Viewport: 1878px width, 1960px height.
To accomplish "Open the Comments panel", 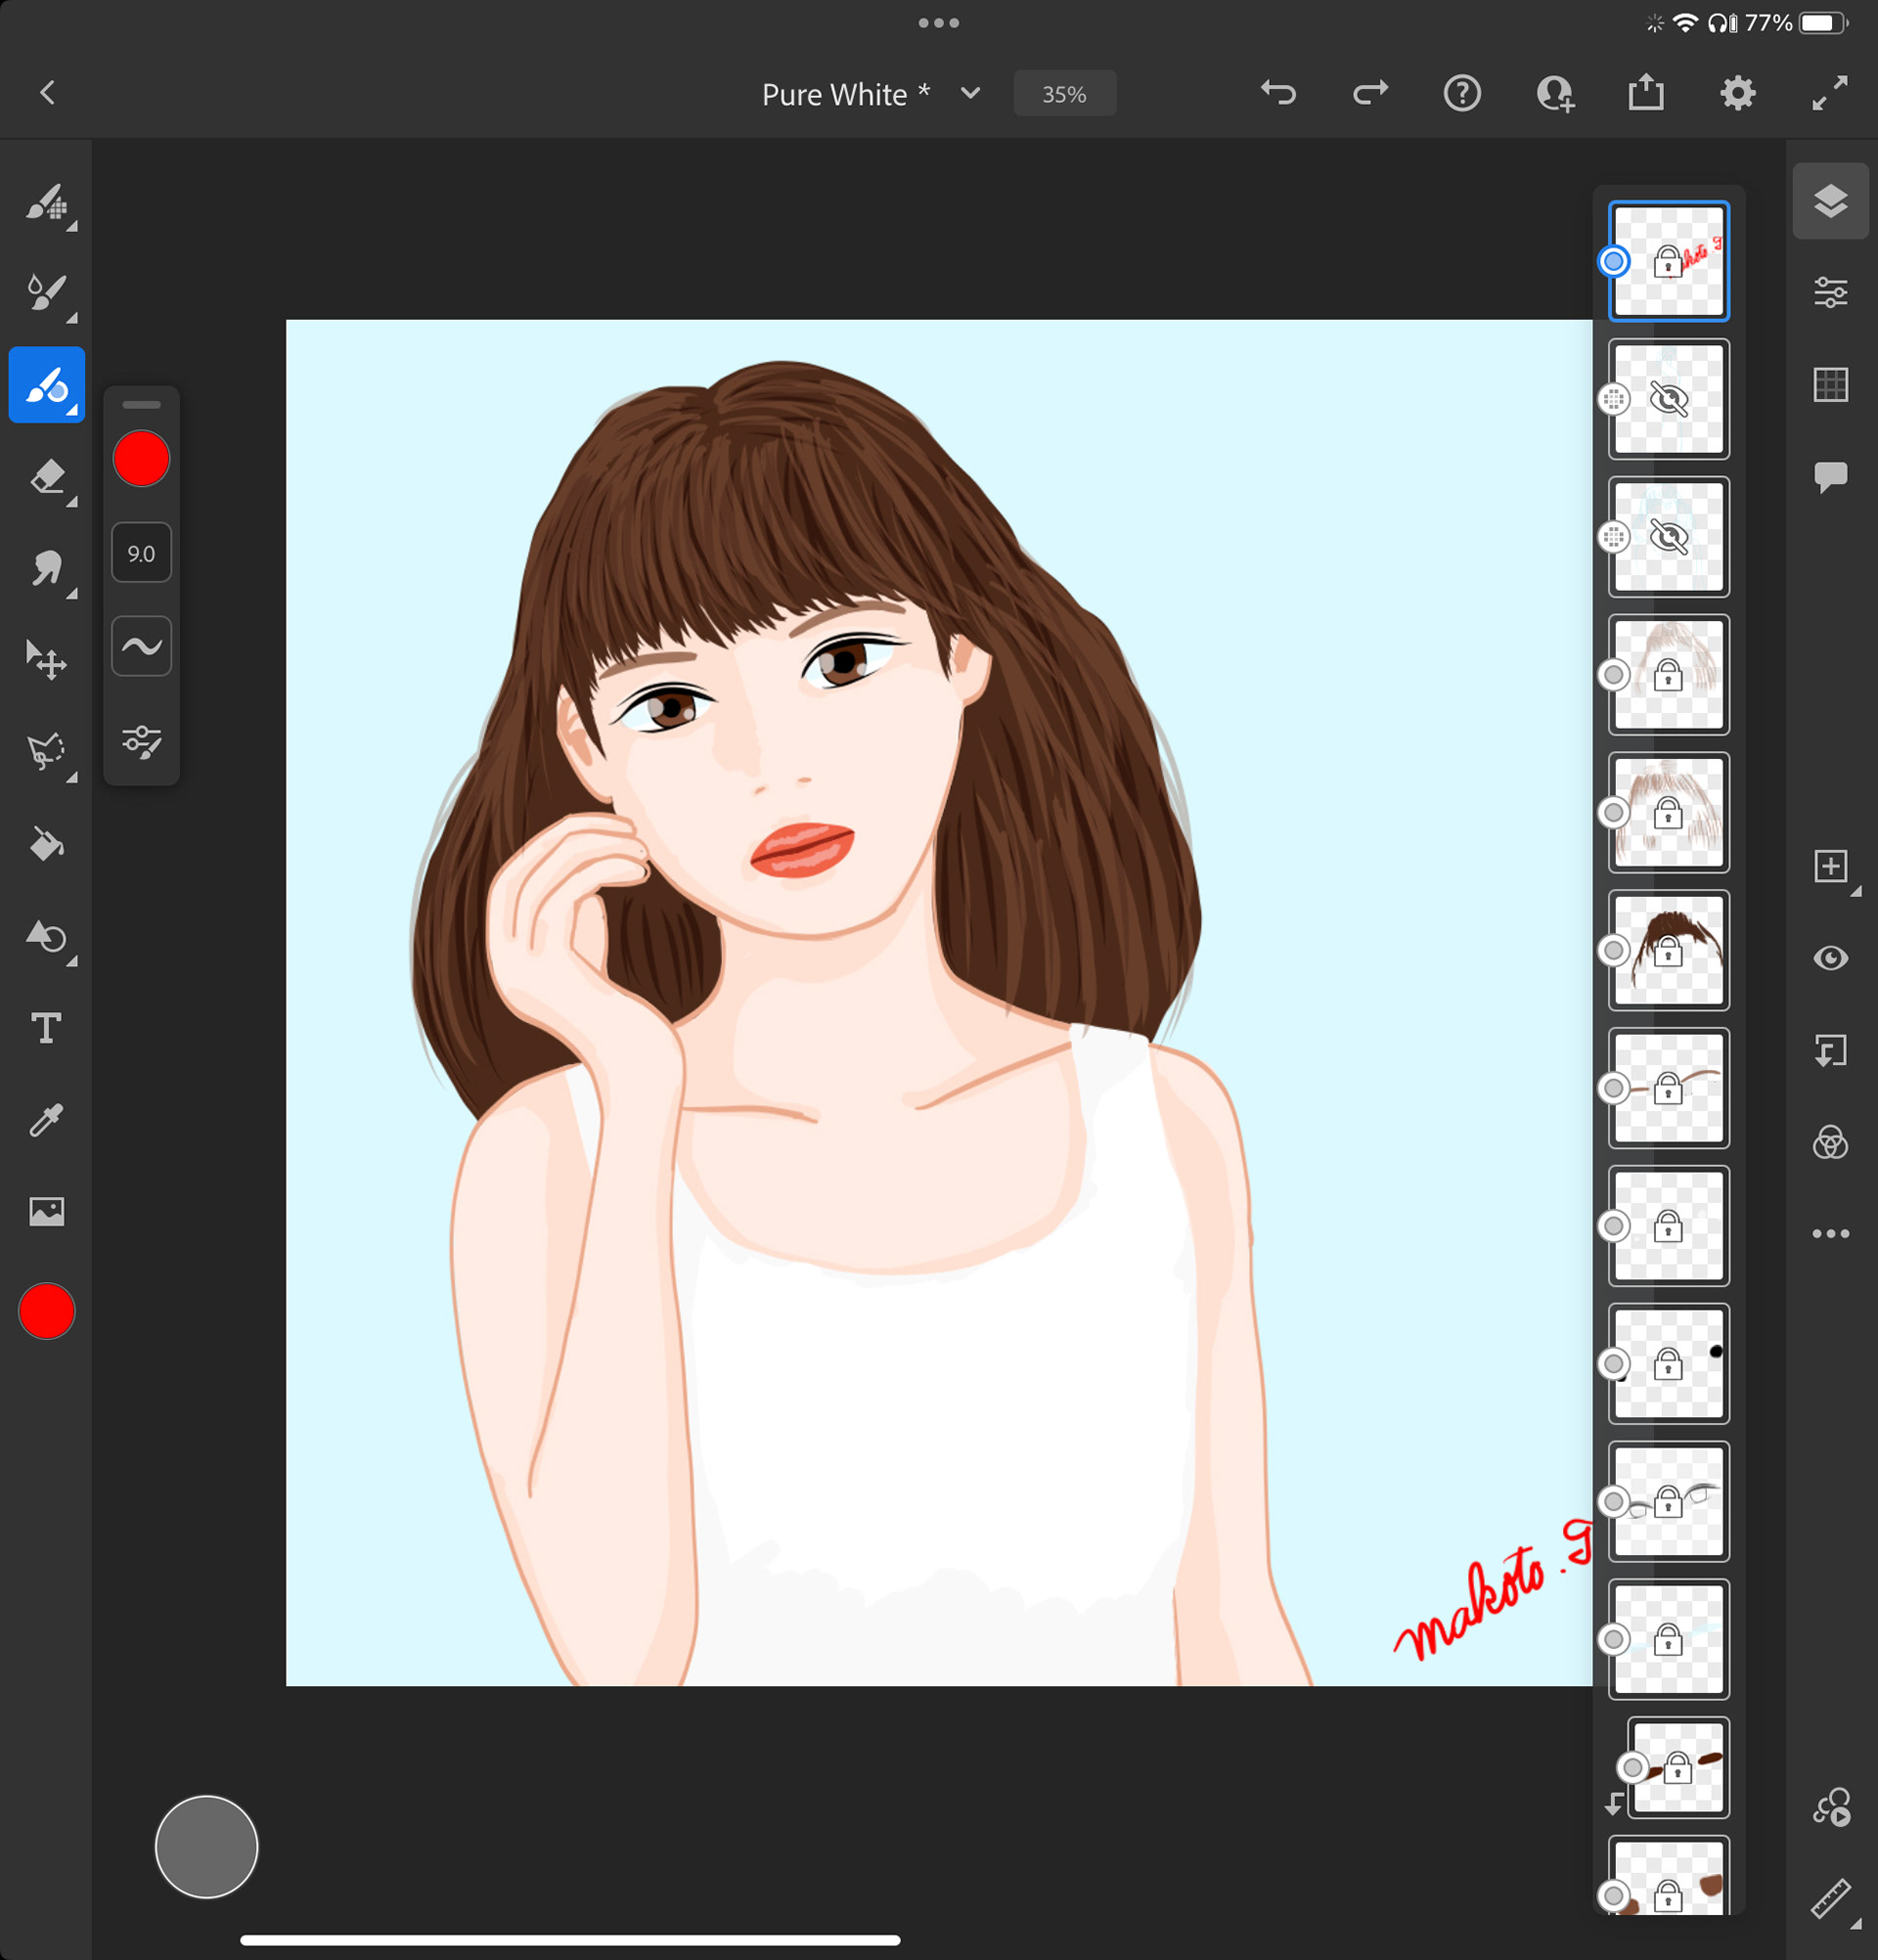I will [1830, 477].
